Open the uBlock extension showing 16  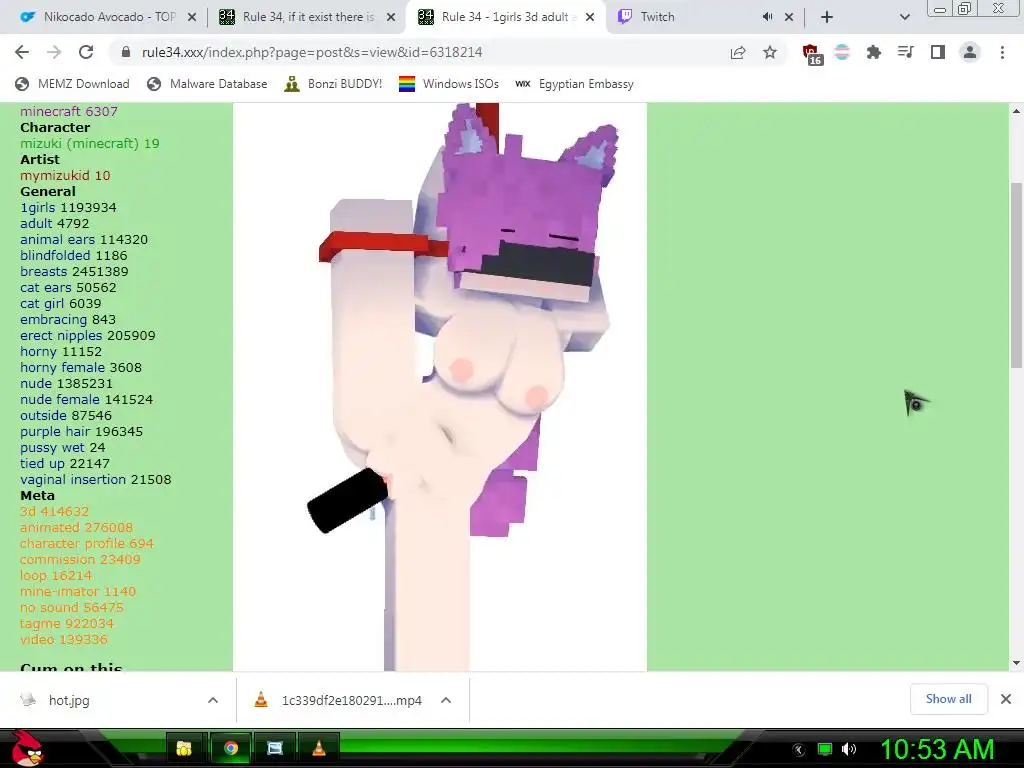click(811, 54)
